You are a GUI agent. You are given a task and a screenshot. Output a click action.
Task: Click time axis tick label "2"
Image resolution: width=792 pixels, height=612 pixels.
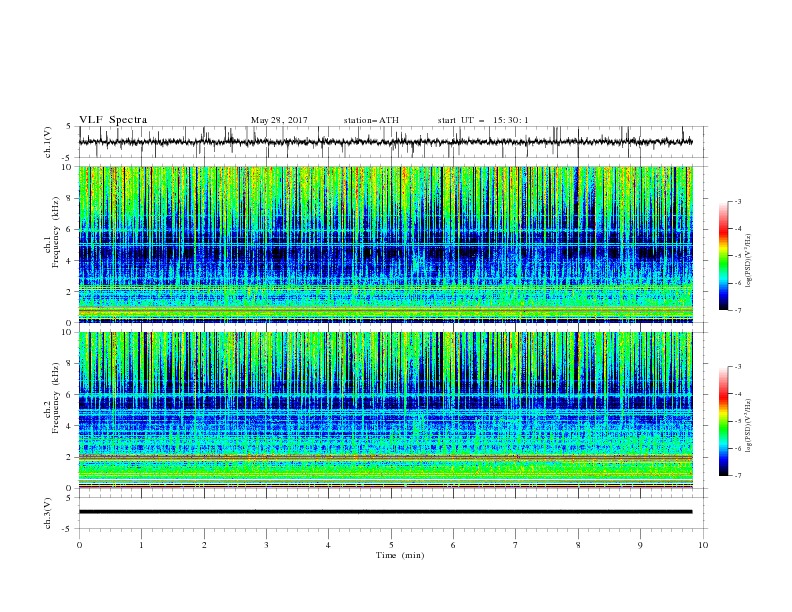click(x=204, y=545)
